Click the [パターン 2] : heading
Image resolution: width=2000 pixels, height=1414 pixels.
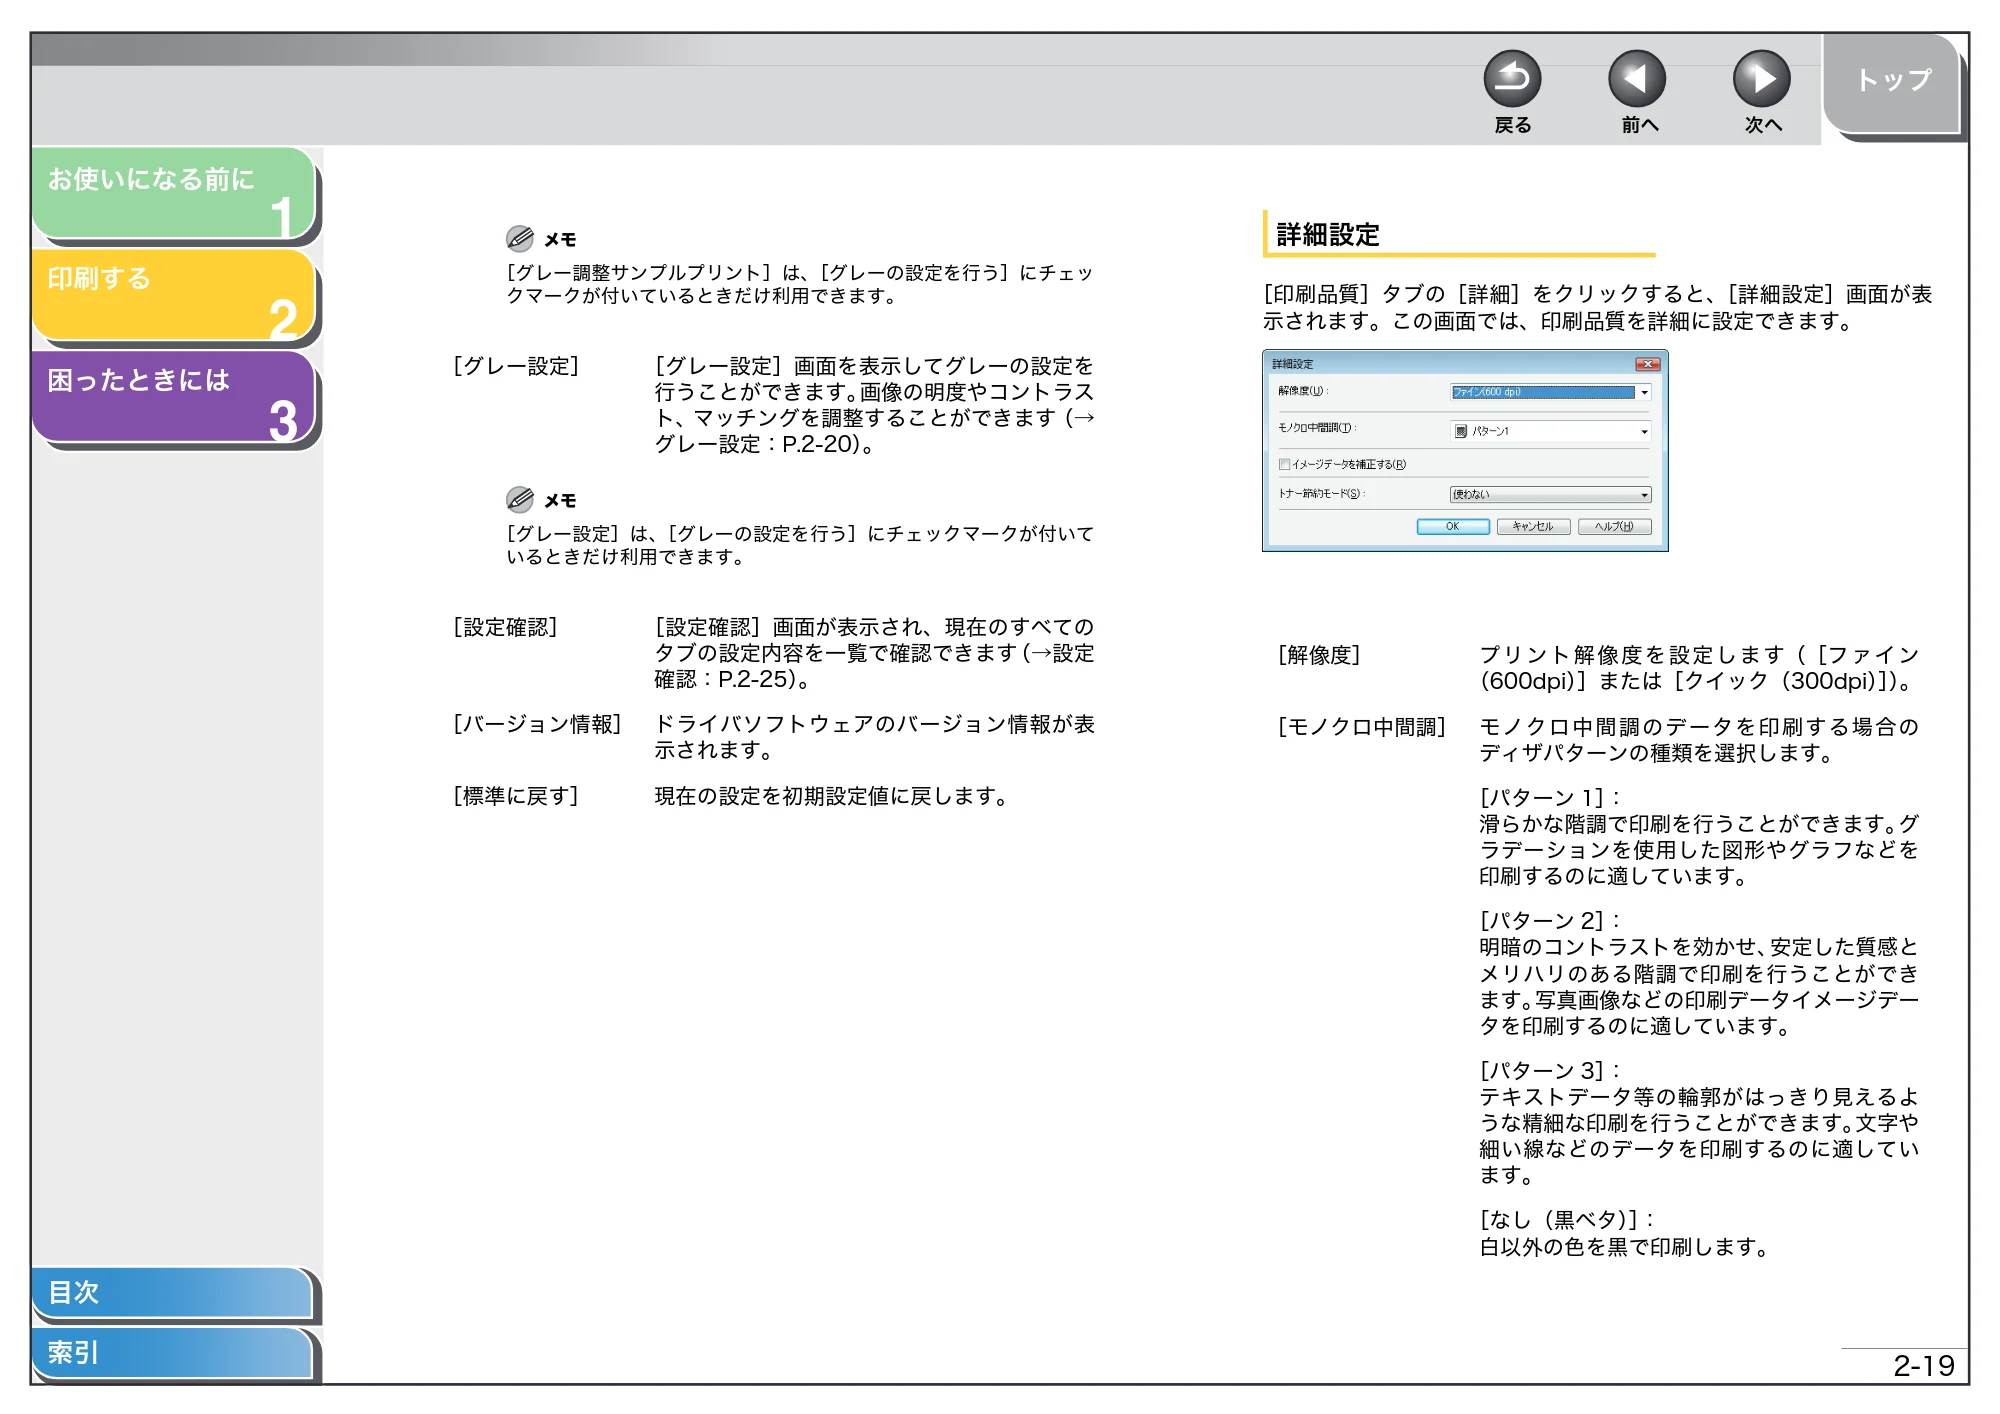pos(1550,921)
